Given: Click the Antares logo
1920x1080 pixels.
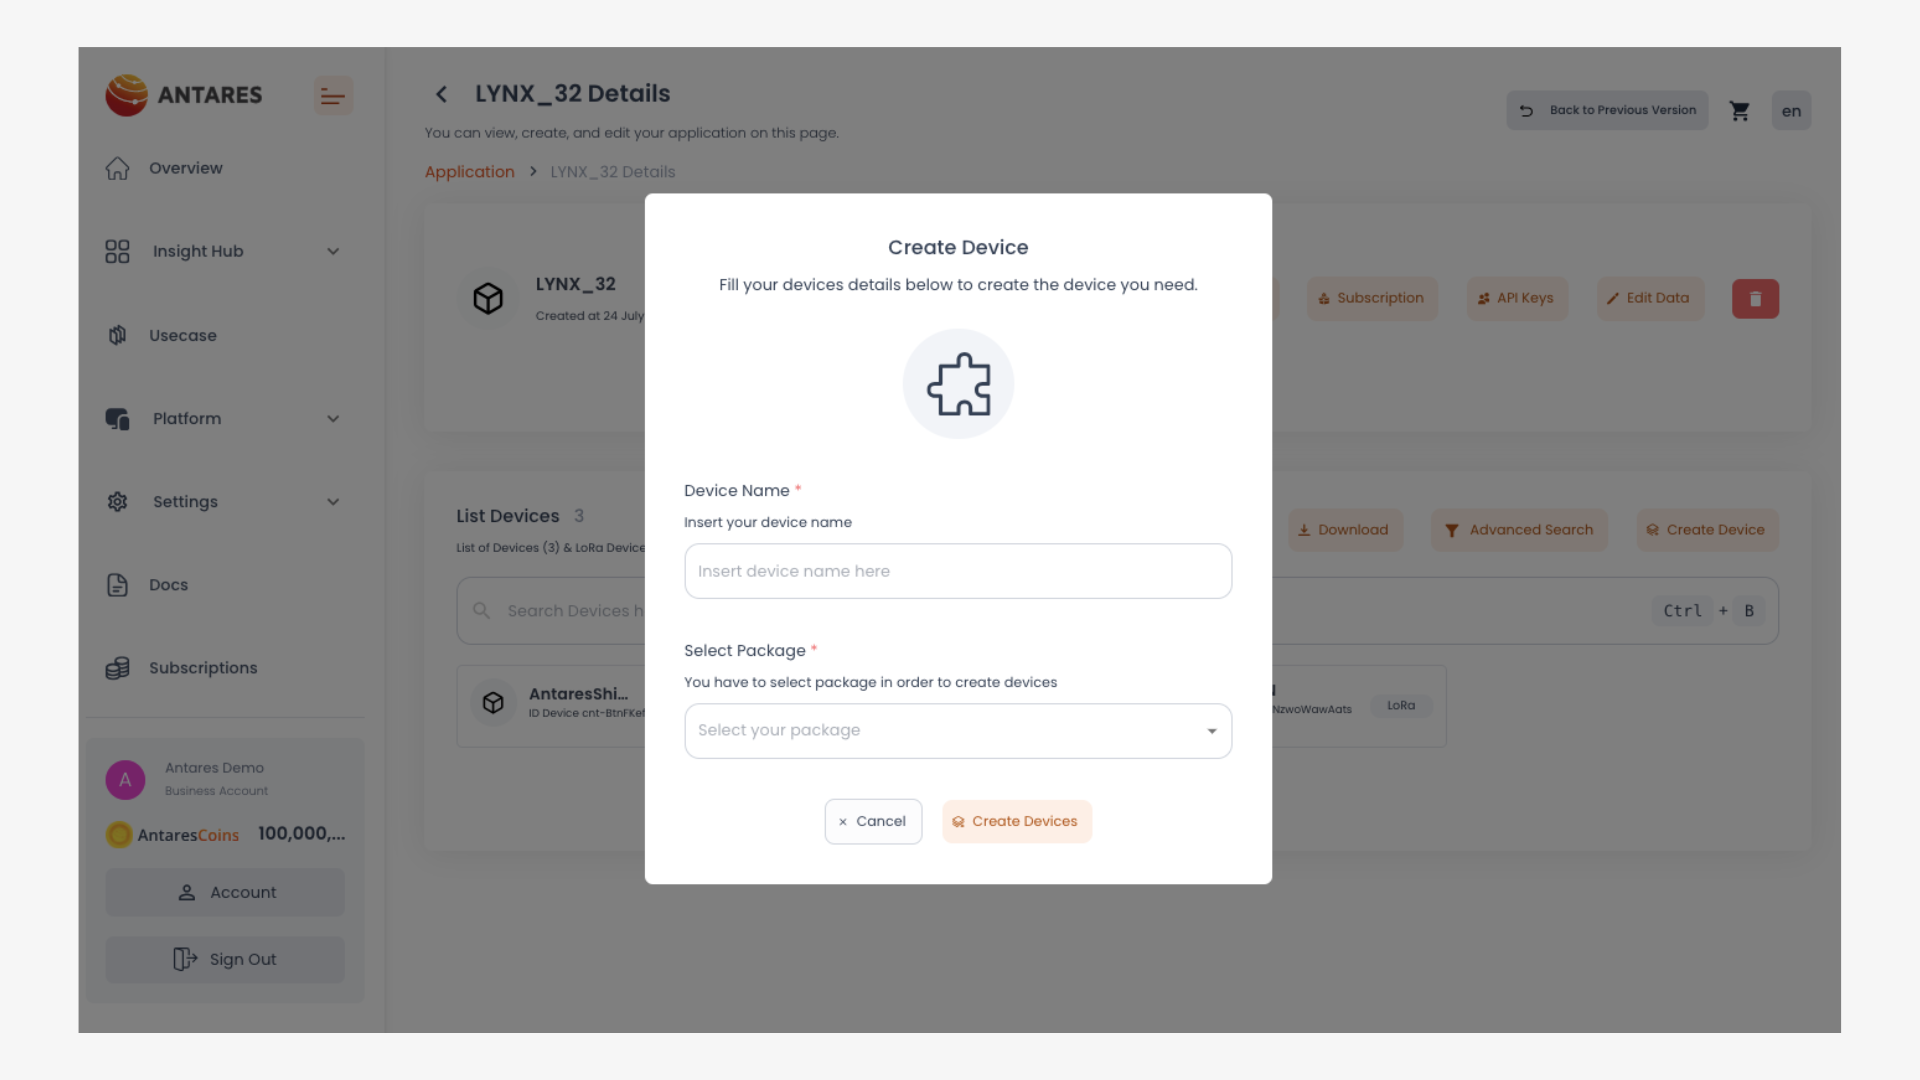Looking at the screenshot, I should pyautogui.click(x=184, y=95).
